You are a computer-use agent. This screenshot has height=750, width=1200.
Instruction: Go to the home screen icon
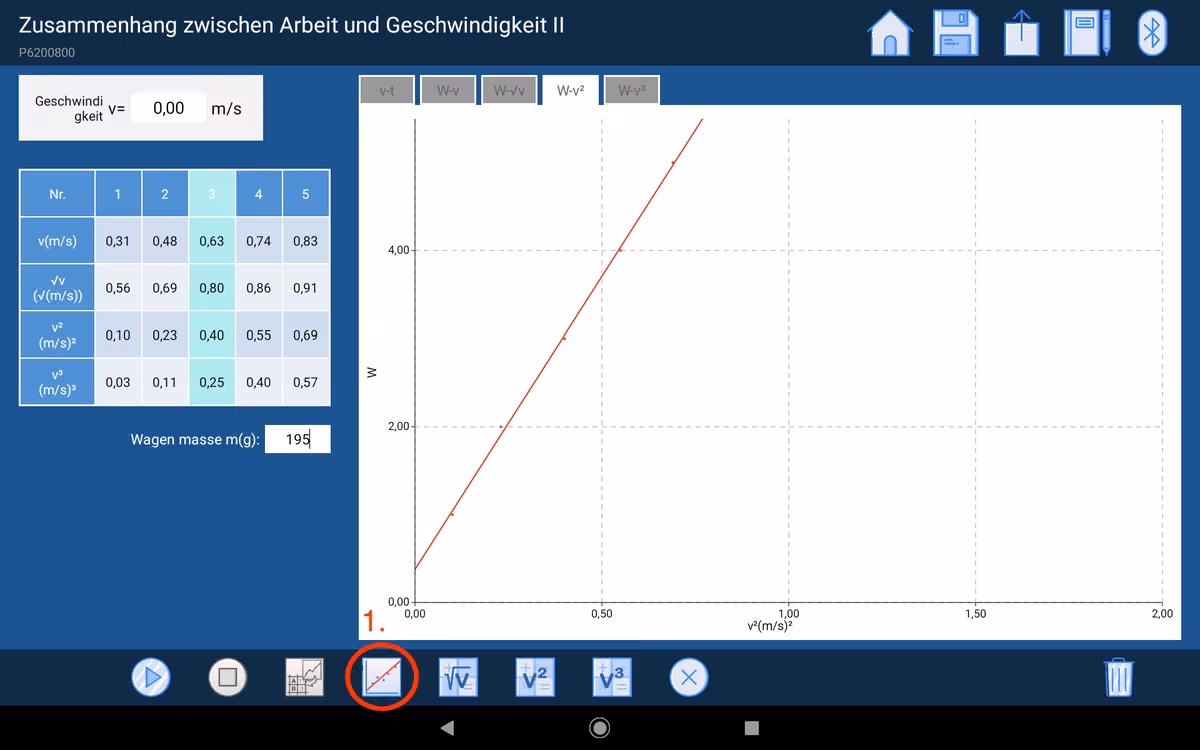tap(890, 34)
